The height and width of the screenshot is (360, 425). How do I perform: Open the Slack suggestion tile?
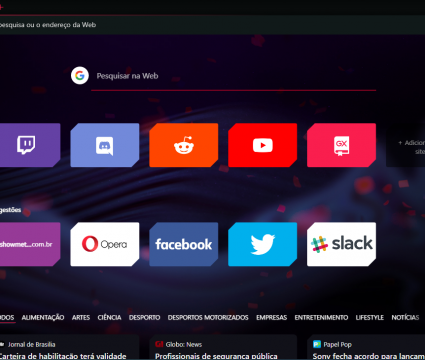[341, 244]
